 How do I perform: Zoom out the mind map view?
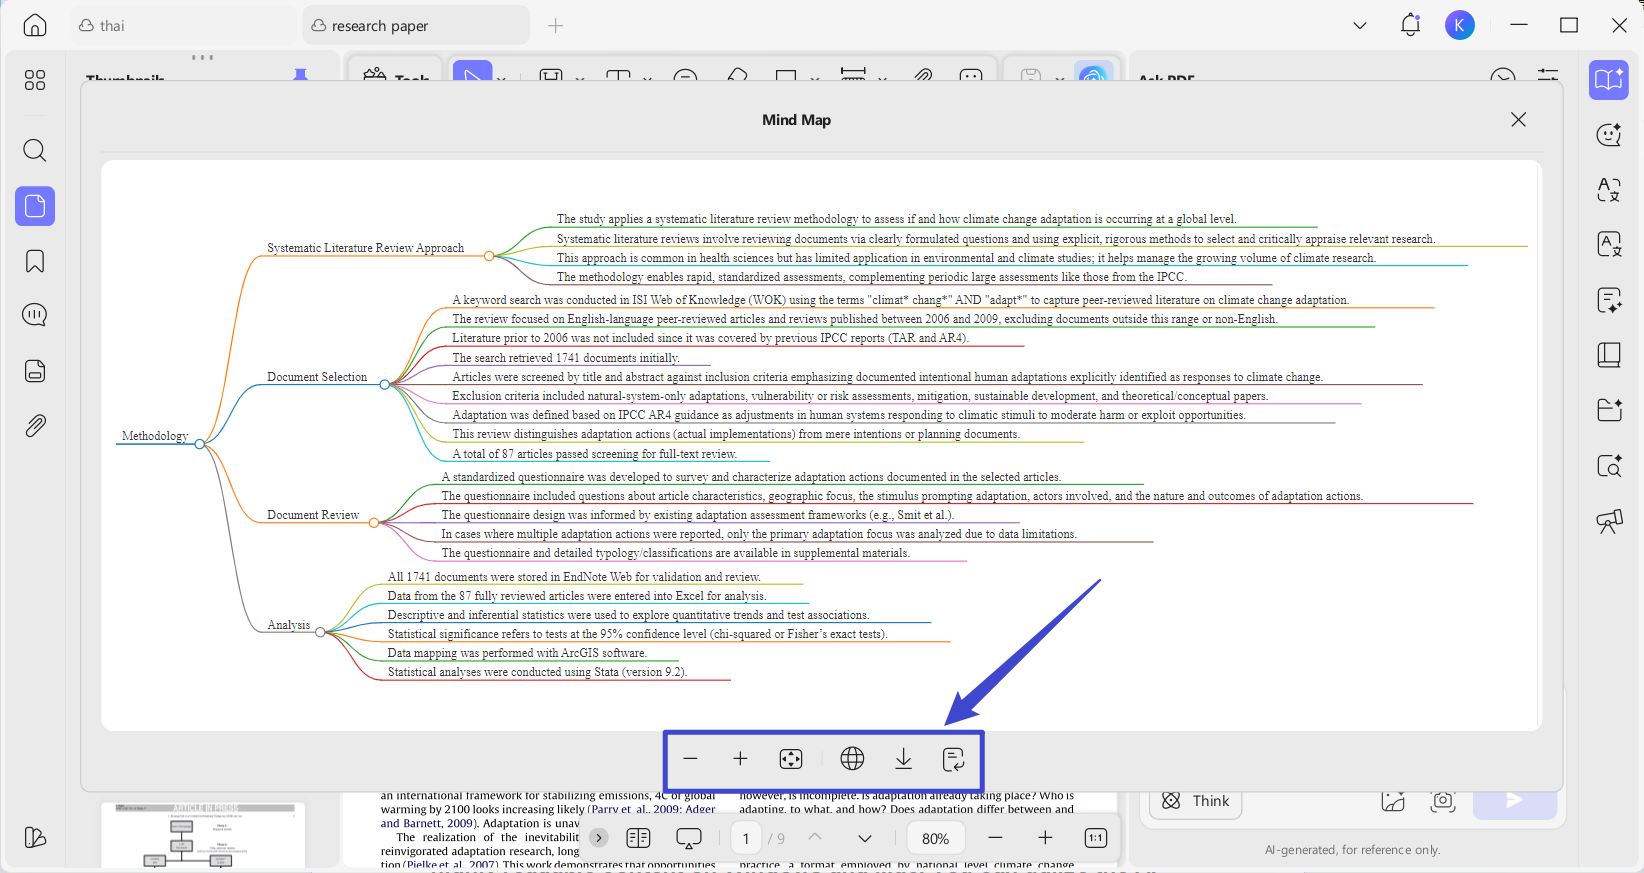point(690,759)
